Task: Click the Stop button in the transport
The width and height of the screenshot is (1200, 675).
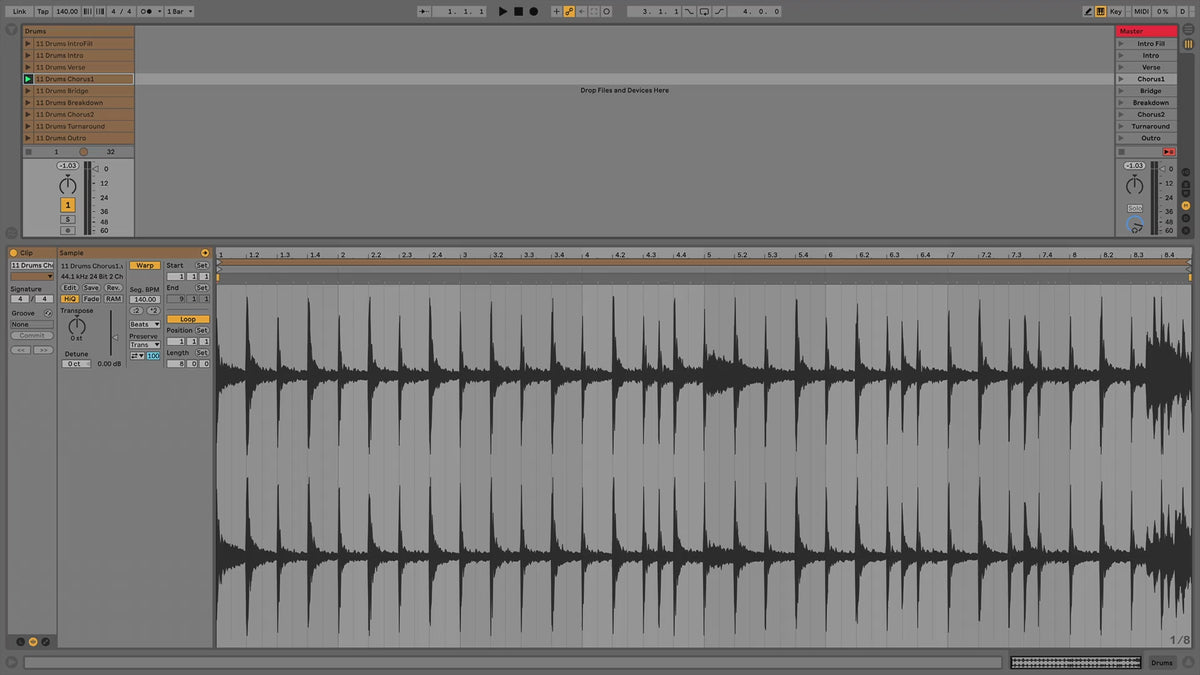Action: tap(518, 11)
